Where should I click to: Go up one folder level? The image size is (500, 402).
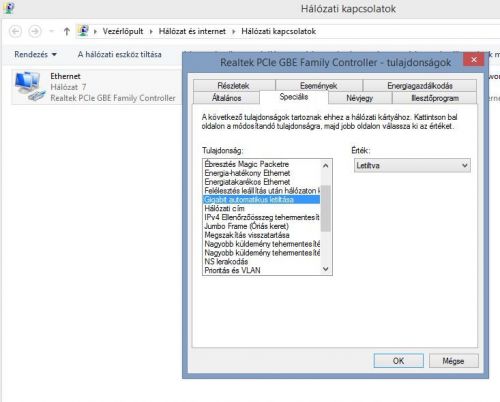[67, 31]
